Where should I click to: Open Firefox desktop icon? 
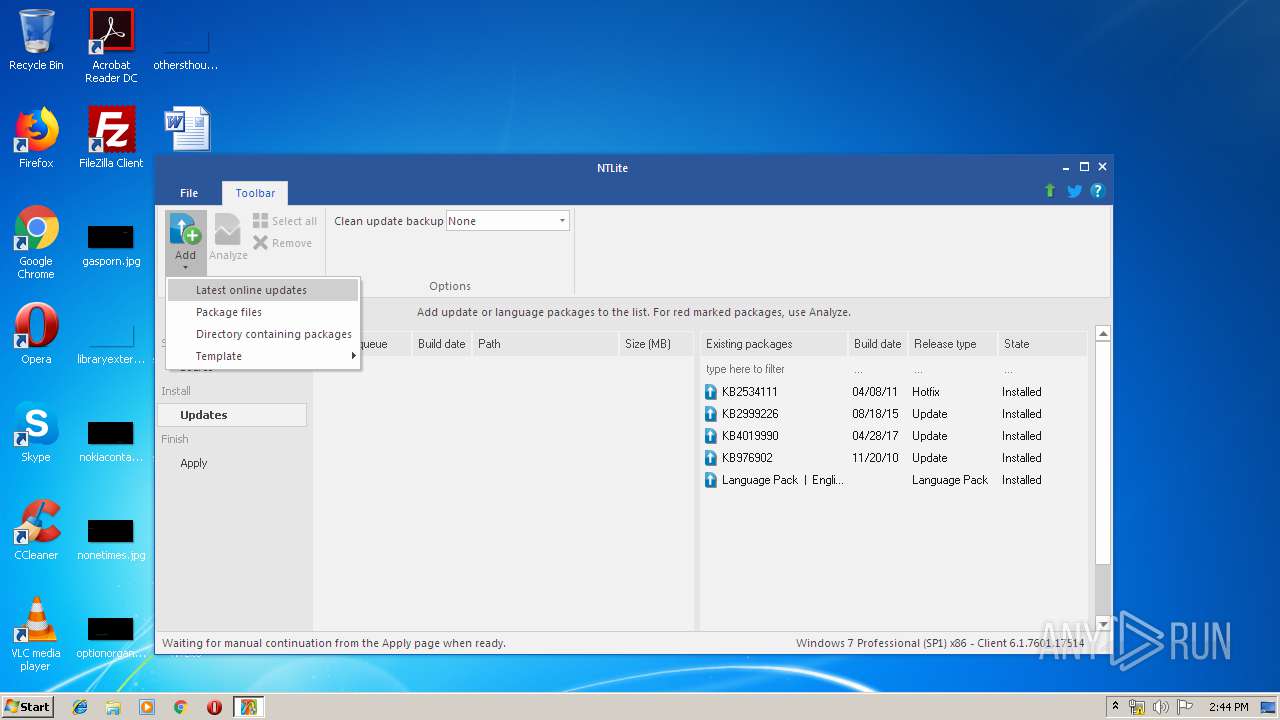point(36,138)
